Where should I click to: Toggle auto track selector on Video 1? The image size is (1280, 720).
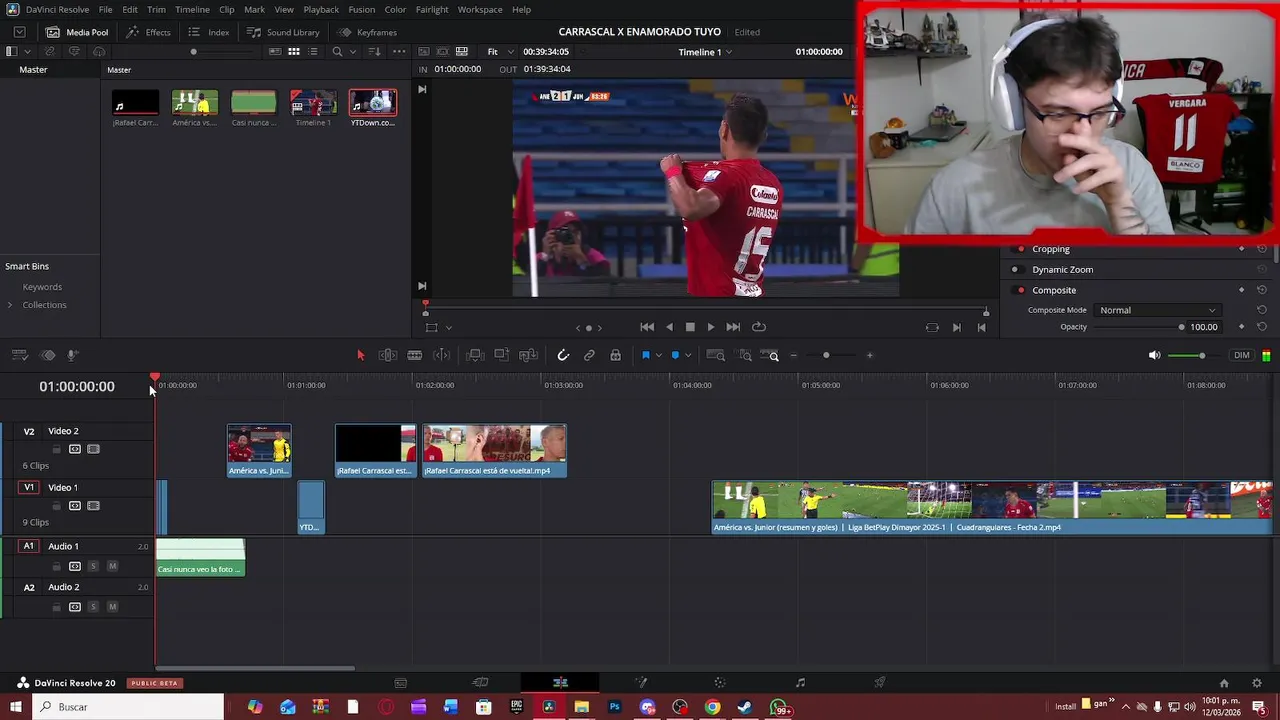coord(75,506)
